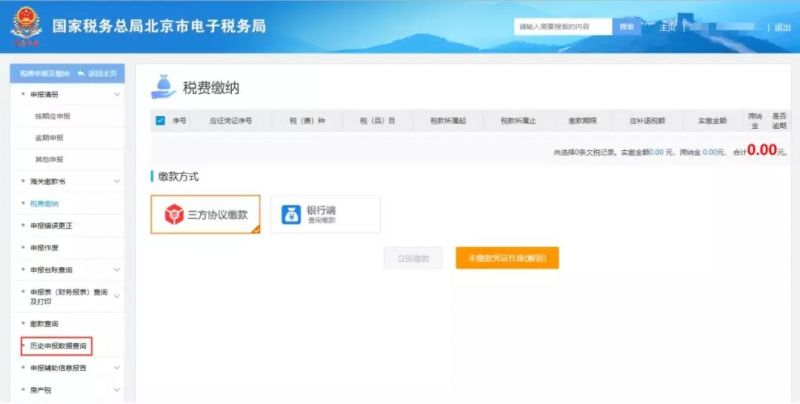The image size is (800, 404).
Task: Toggle the select-all checkbox in table header
Action: (160, 121)
